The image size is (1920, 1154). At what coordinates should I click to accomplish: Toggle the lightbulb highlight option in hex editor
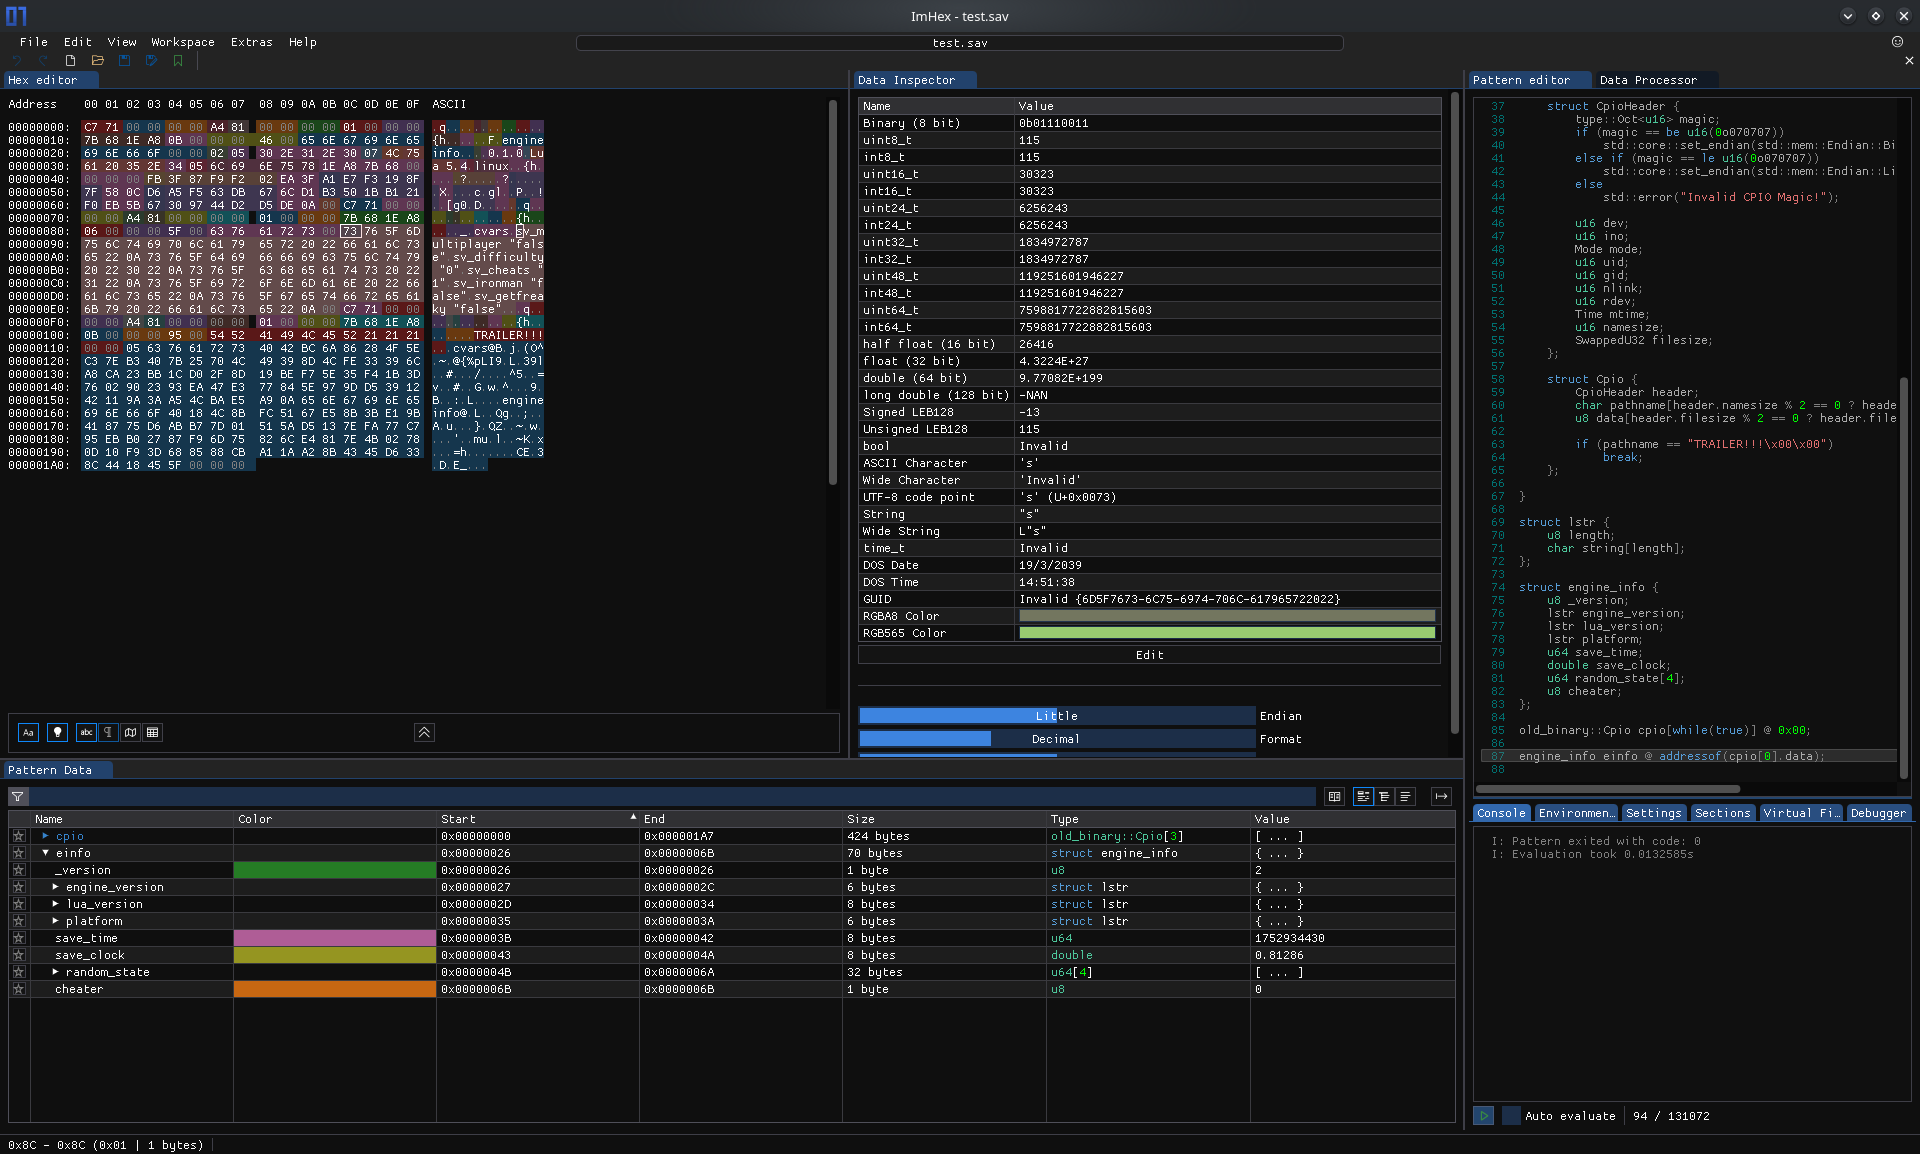click(58, 733)
